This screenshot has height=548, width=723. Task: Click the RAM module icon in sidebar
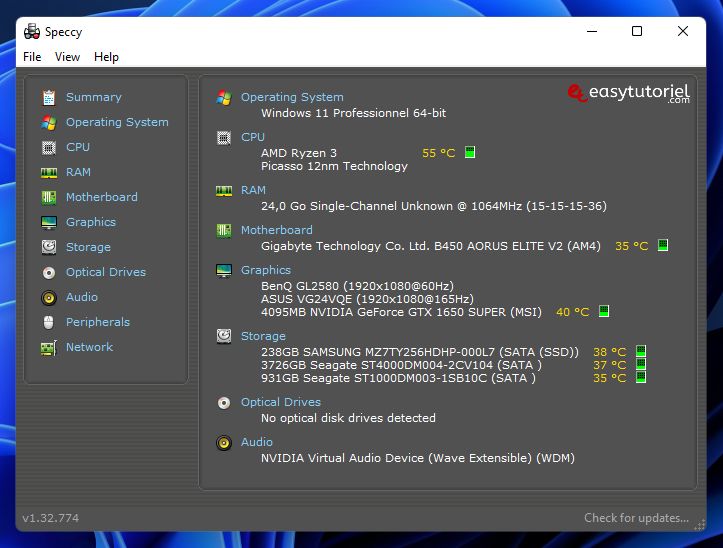click(48, 172)
